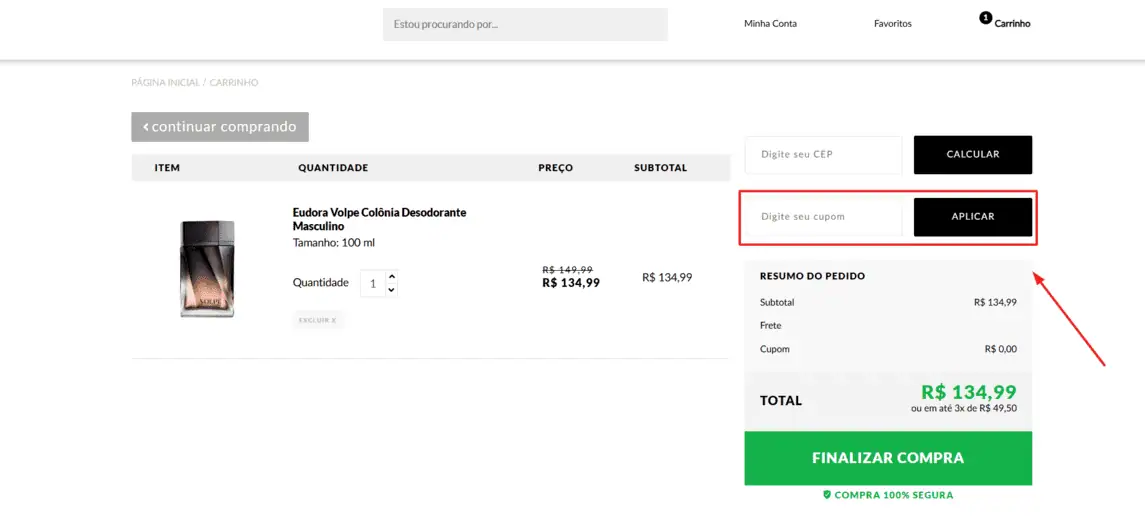The height and width of the screenshot is (529, 1145).
Task: Open Favoritos
Action: point(892,23)
